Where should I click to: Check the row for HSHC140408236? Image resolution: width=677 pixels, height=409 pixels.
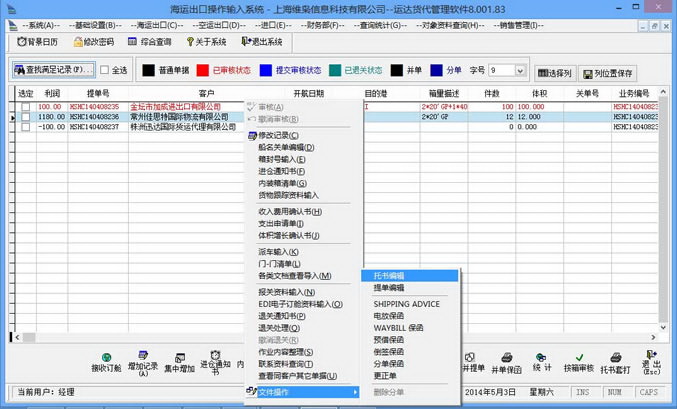click(x=26, y=117)
